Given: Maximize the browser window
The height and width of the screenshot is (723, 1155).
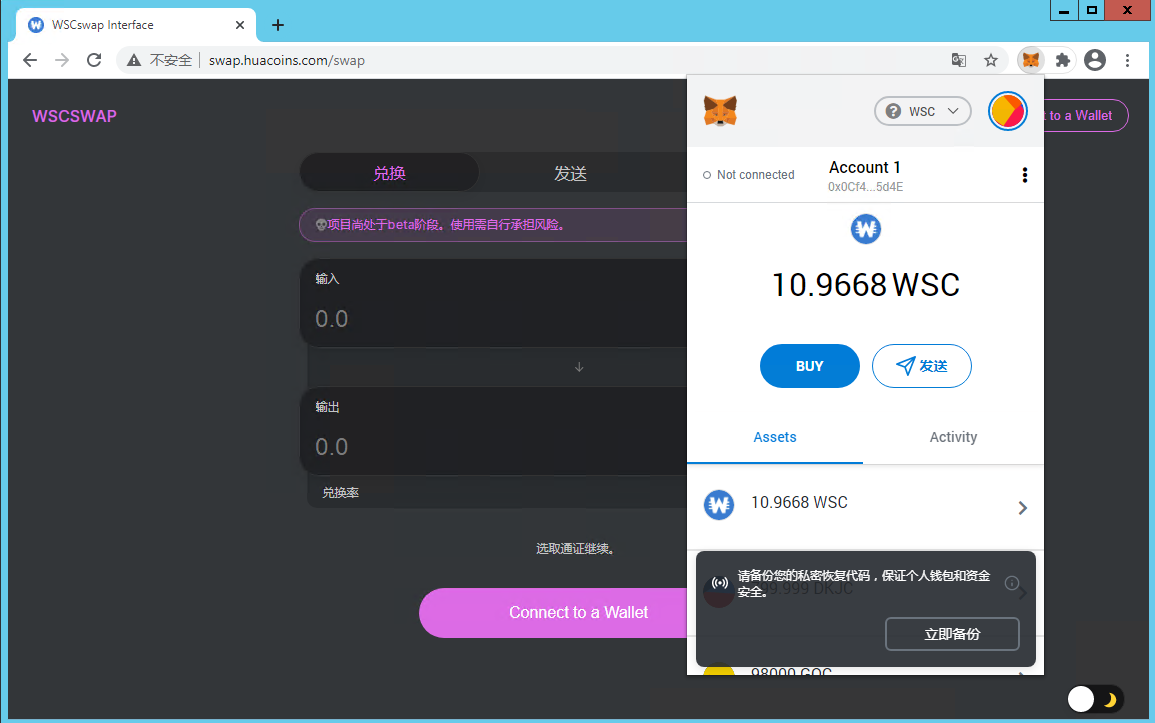Looking at the screenshot, I should tap(1092, 10).
